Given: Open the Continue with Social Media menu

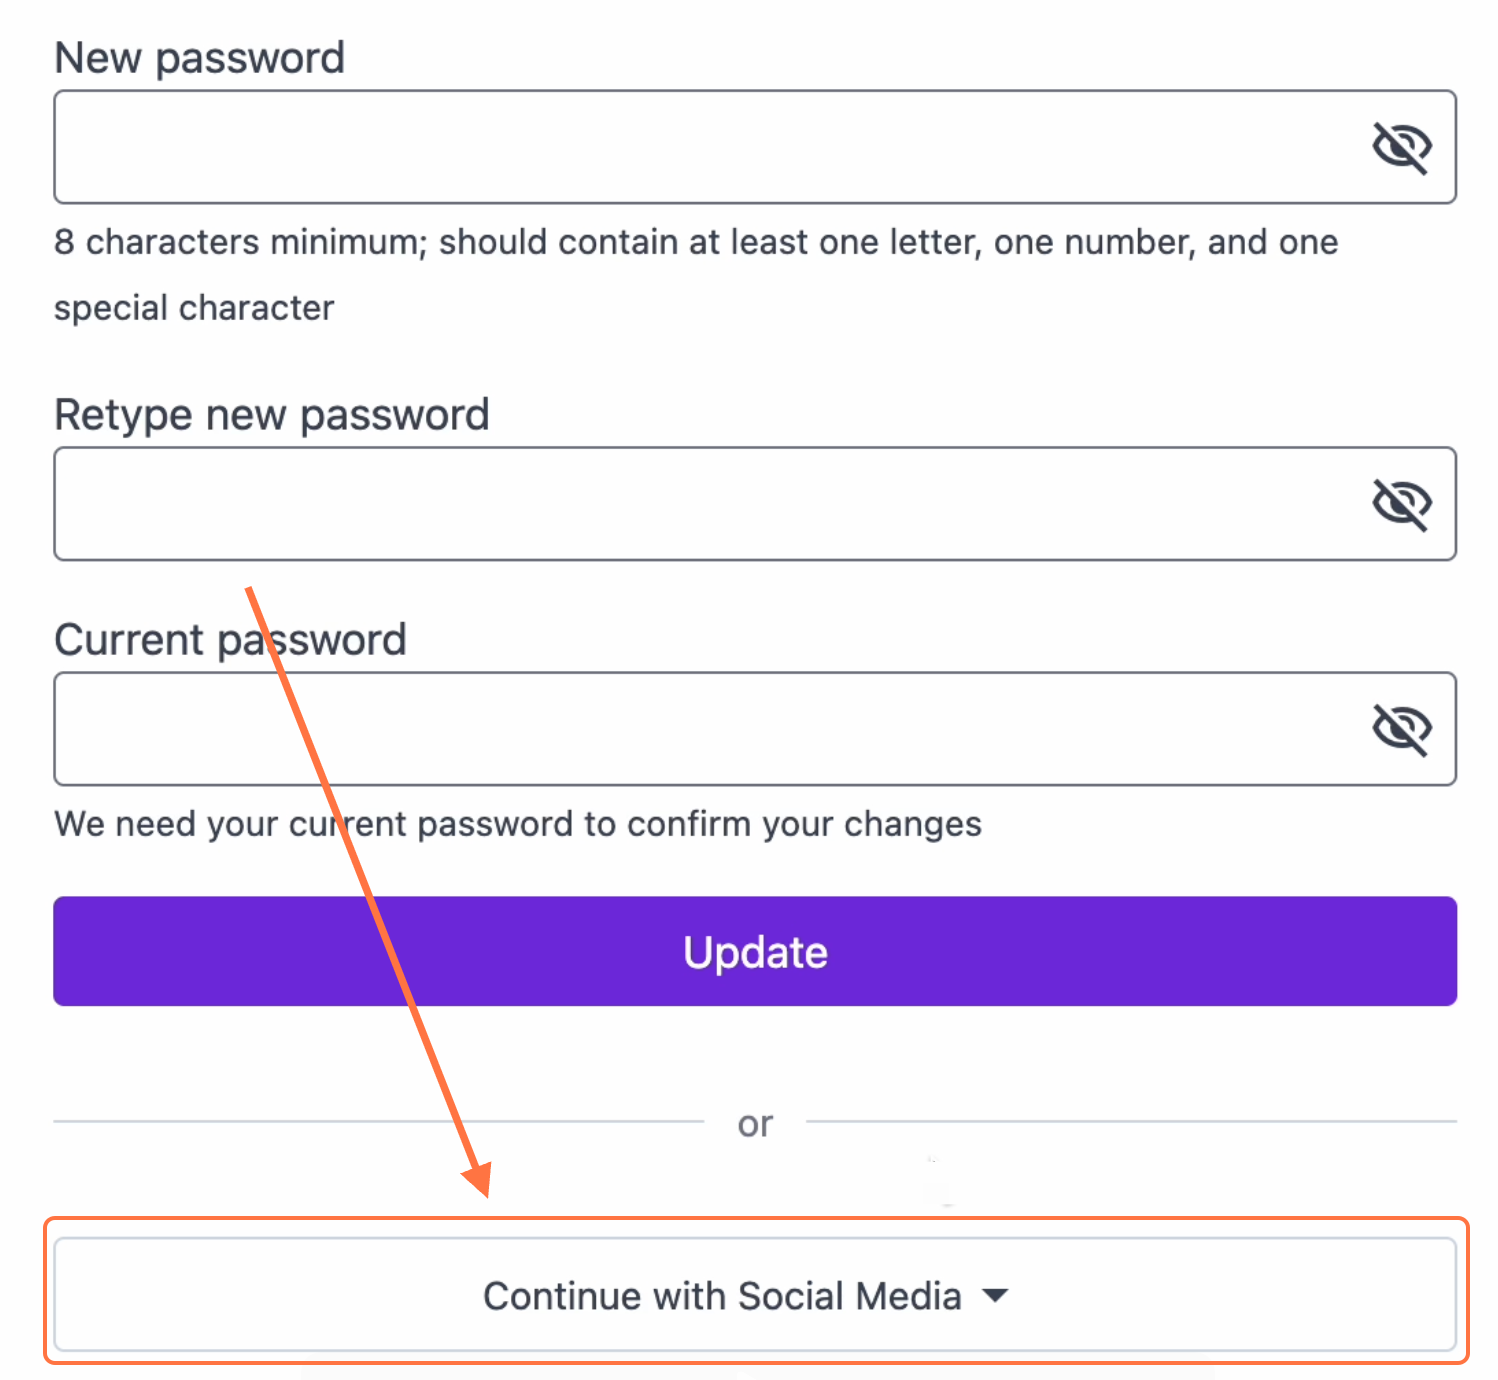Looking at the screenshot, I should [722, 1296].
